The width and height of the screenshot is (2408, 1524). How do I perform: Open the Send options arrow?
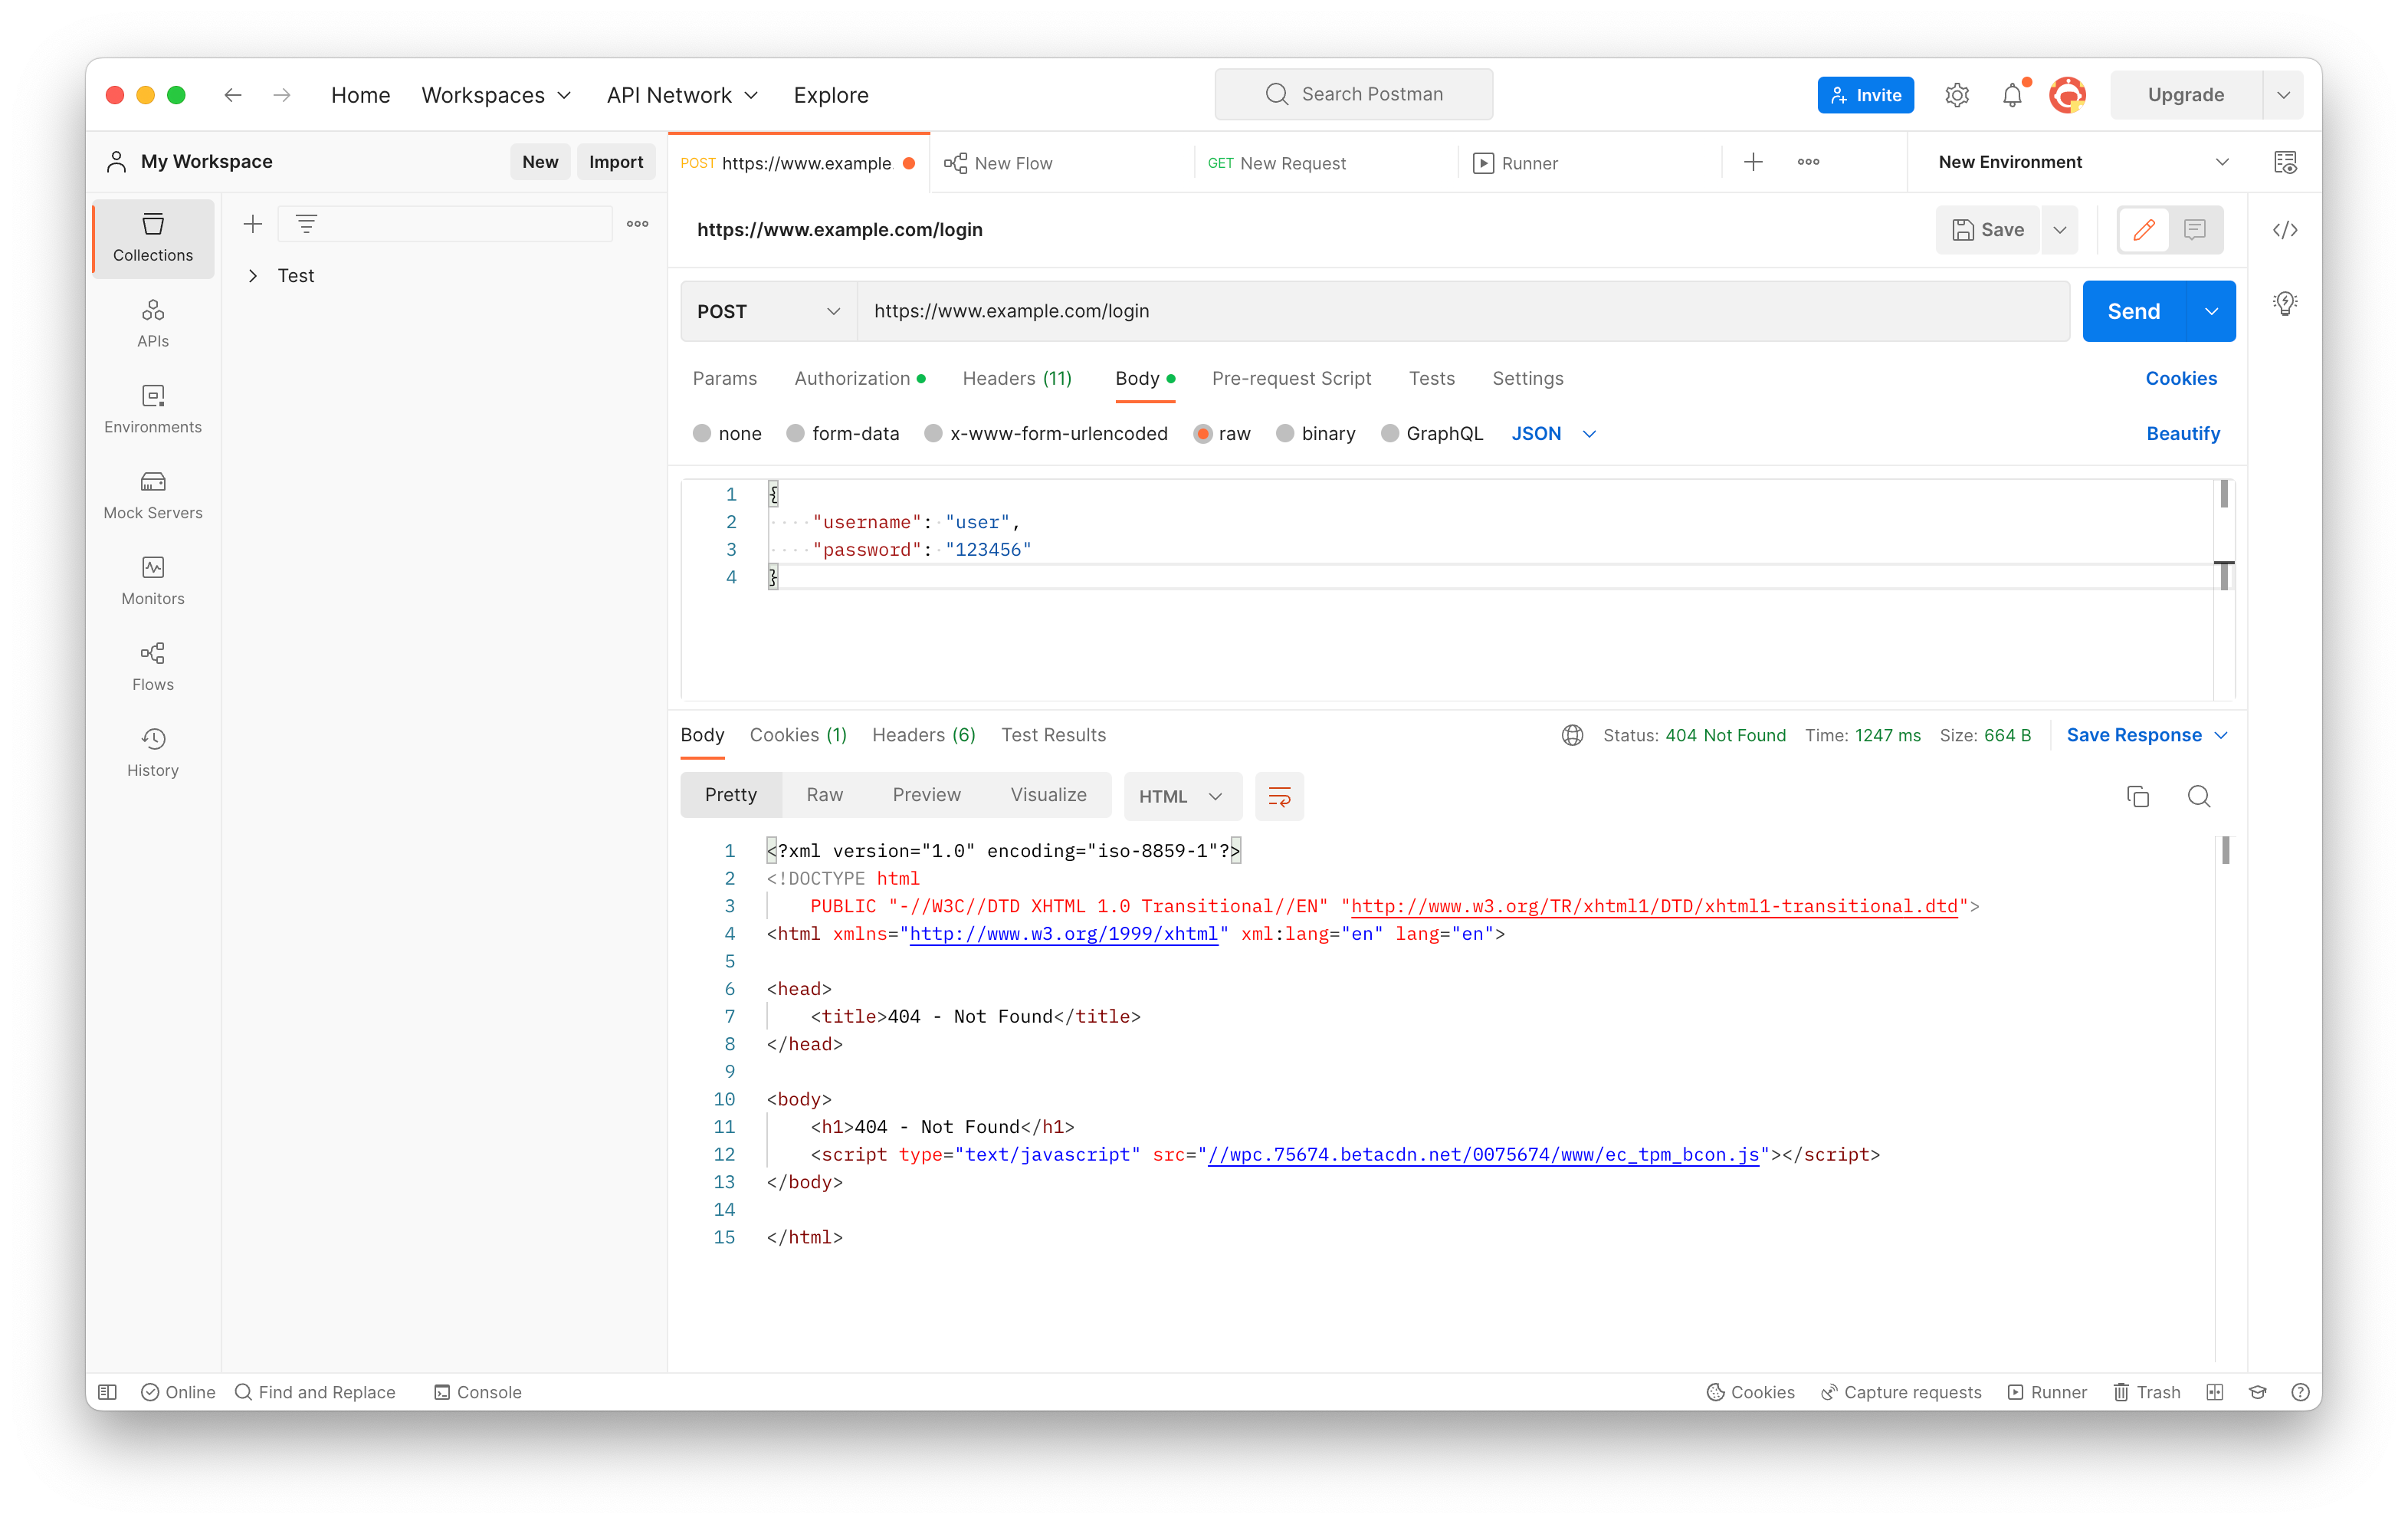2211,311
